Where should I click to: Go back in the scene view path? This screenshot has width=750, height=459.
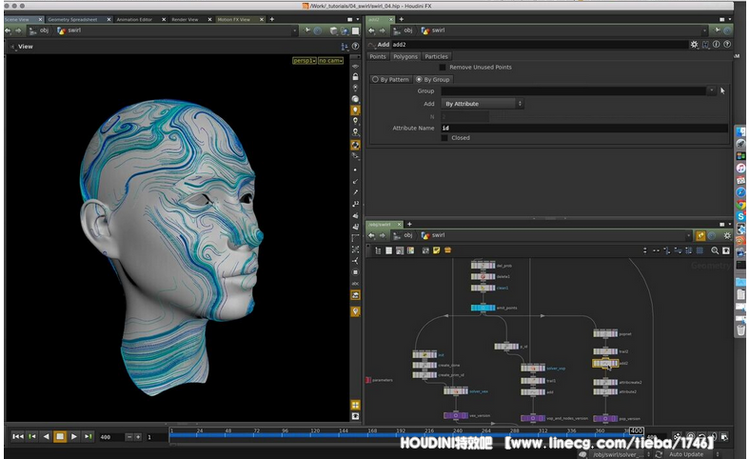pos(8,31)
